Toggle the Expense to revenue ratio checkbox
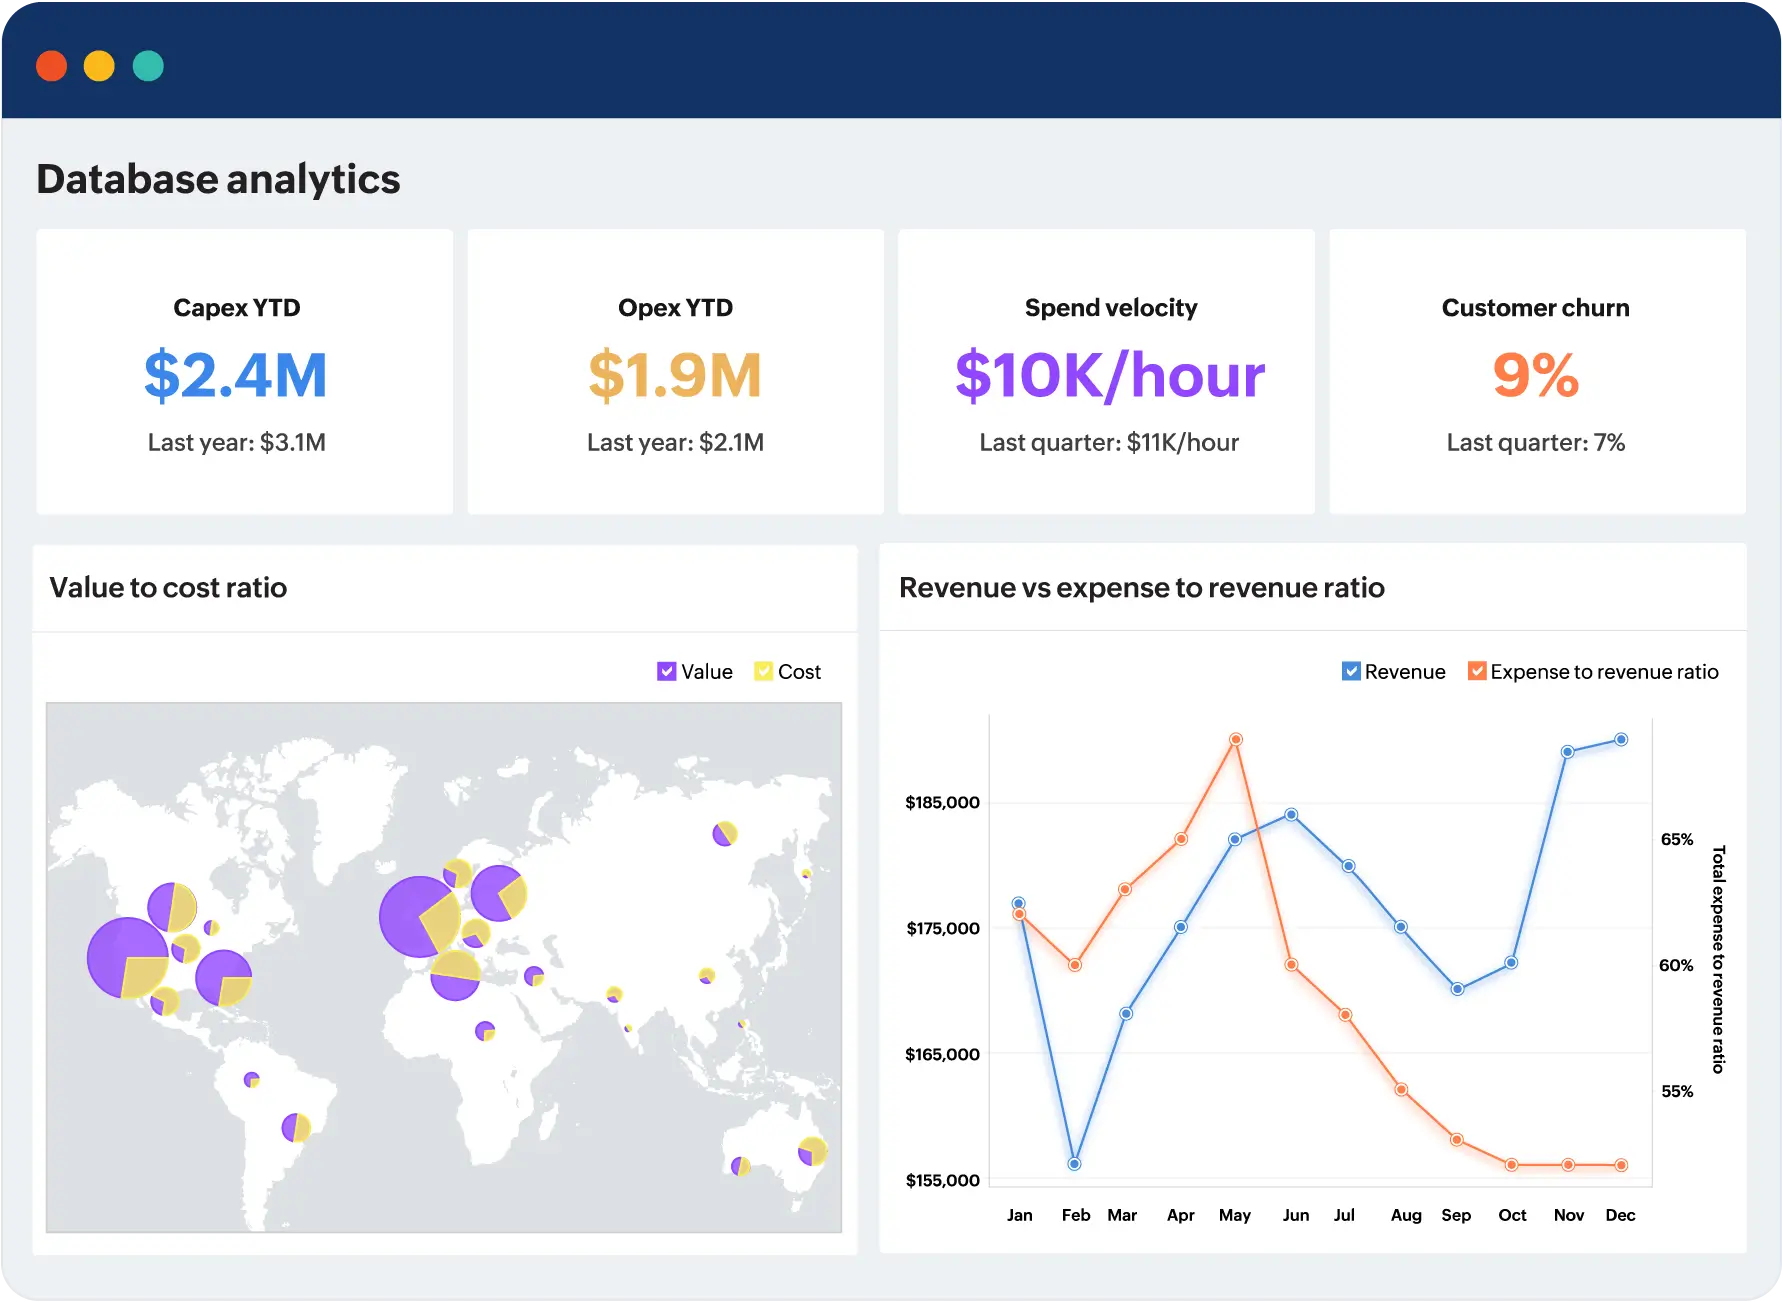Image resolution: width=1783 pixels, height=1302 pixels. 1476,671
